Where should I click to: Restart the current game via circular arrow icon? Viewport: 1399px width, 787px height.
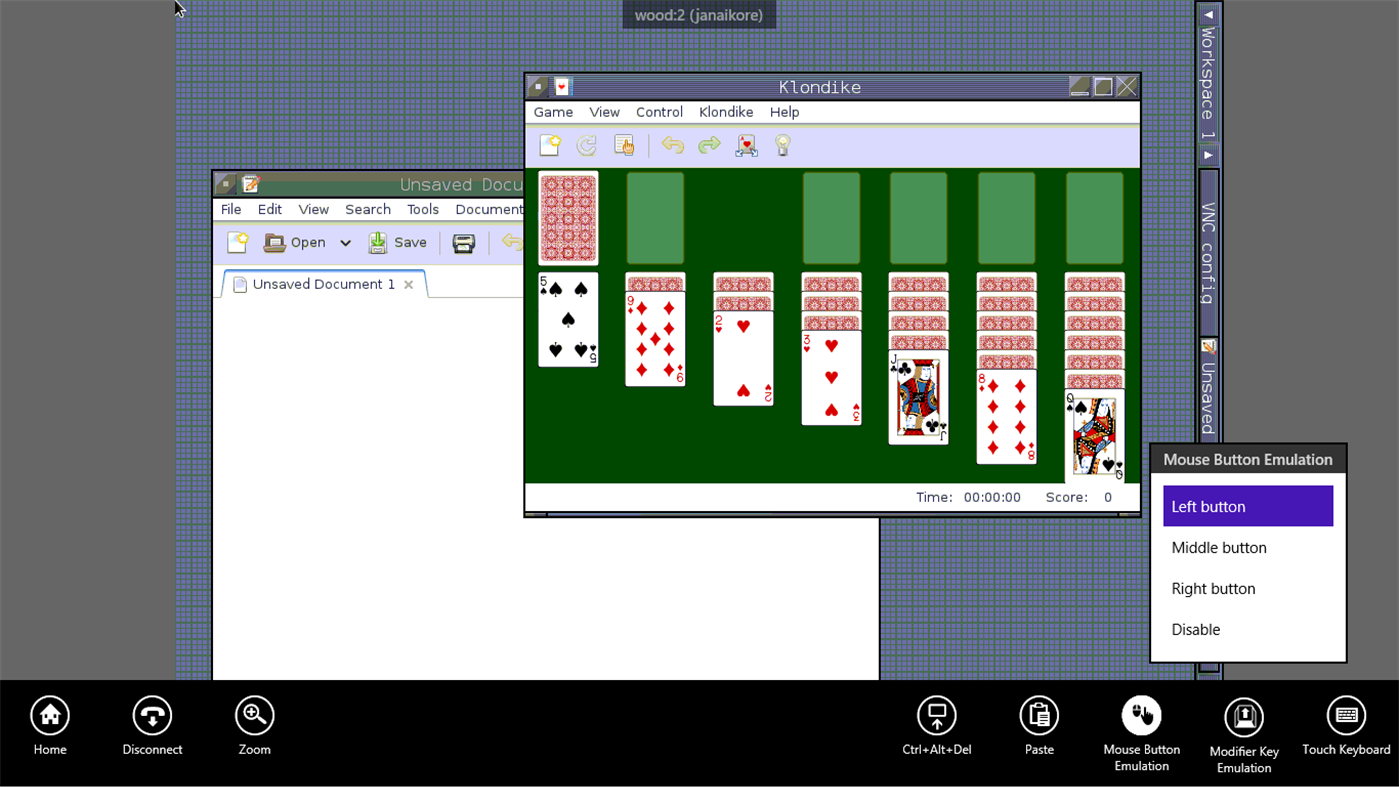click(587, 145)
